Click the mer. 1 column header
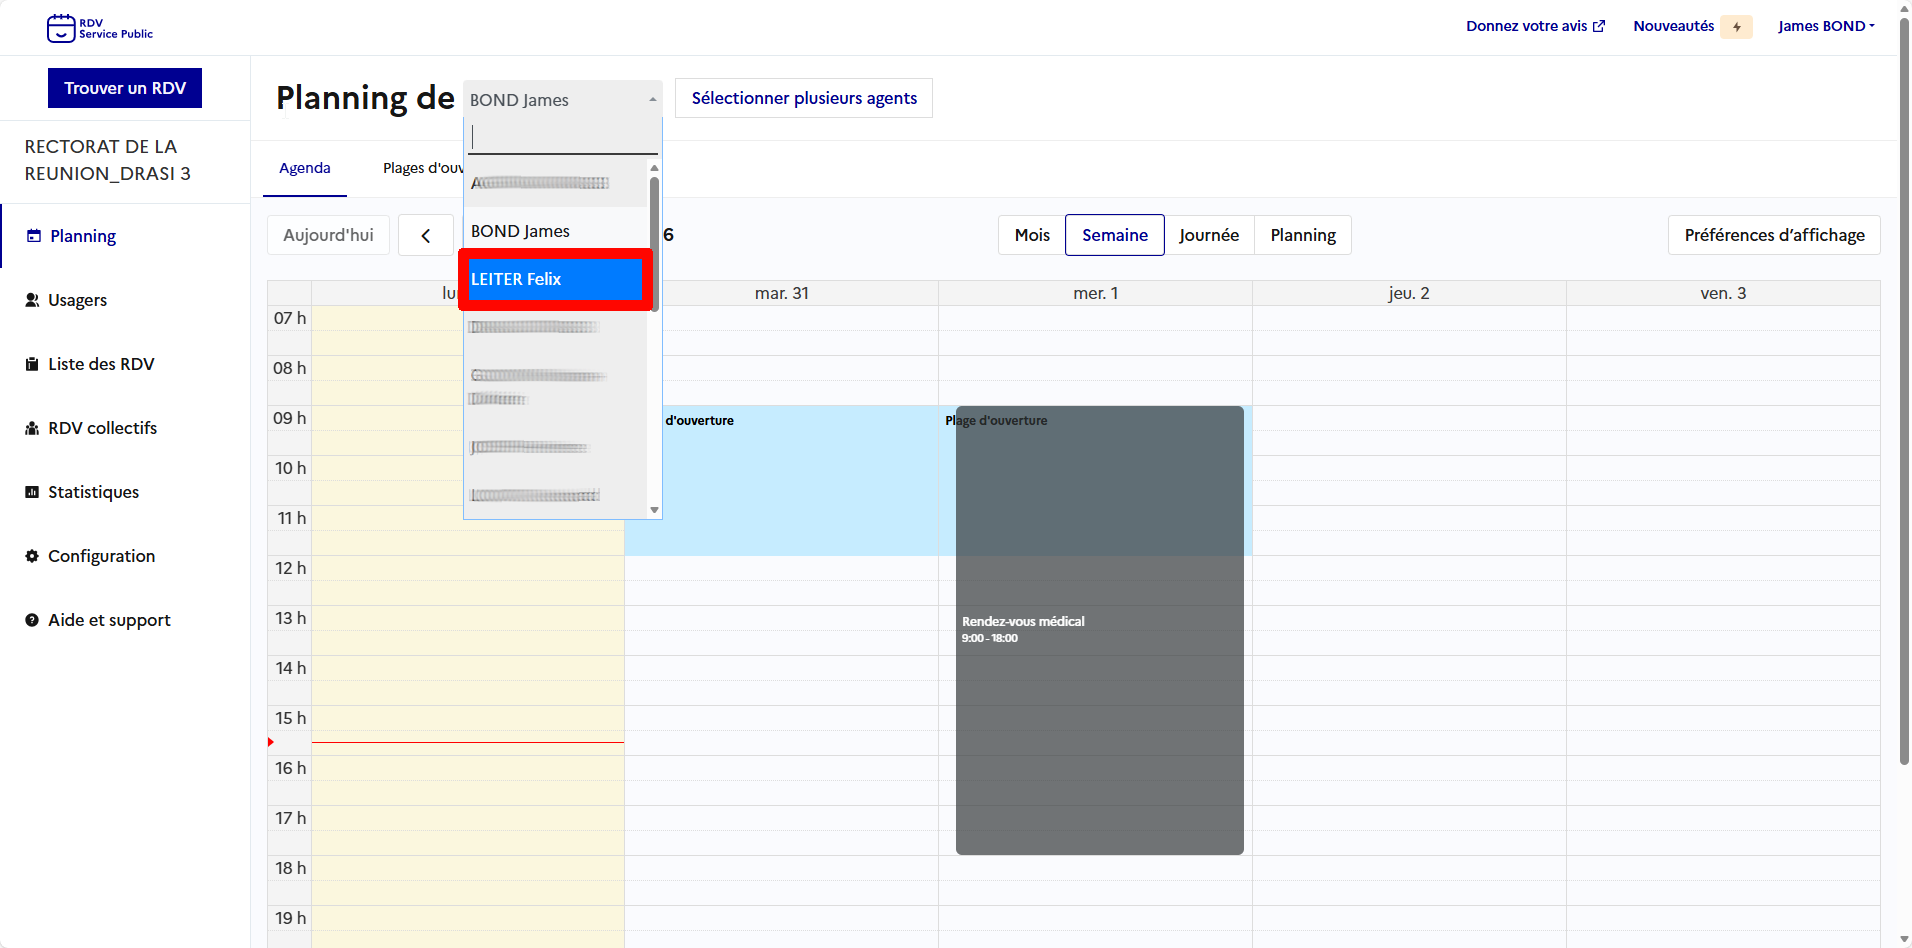Image resolution: width=1912 pixels, height=948 pixels. (x=1095, y=293)
